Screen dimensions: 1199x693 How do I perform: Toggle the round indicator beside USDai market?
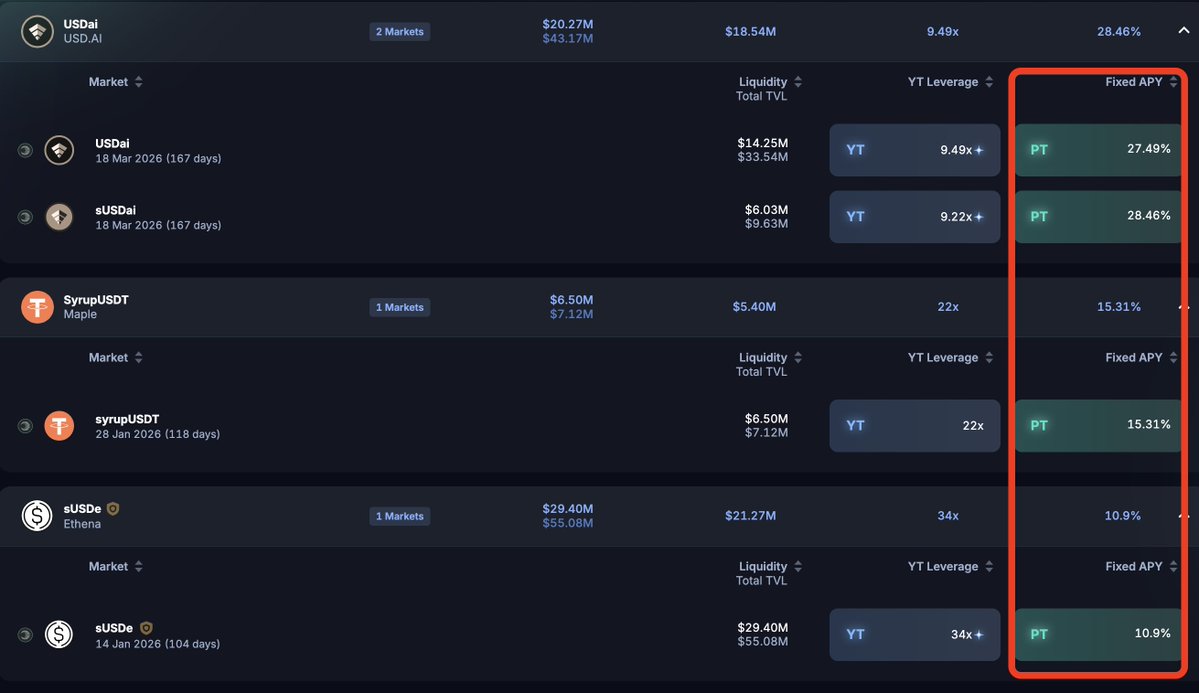coord(25,150)
